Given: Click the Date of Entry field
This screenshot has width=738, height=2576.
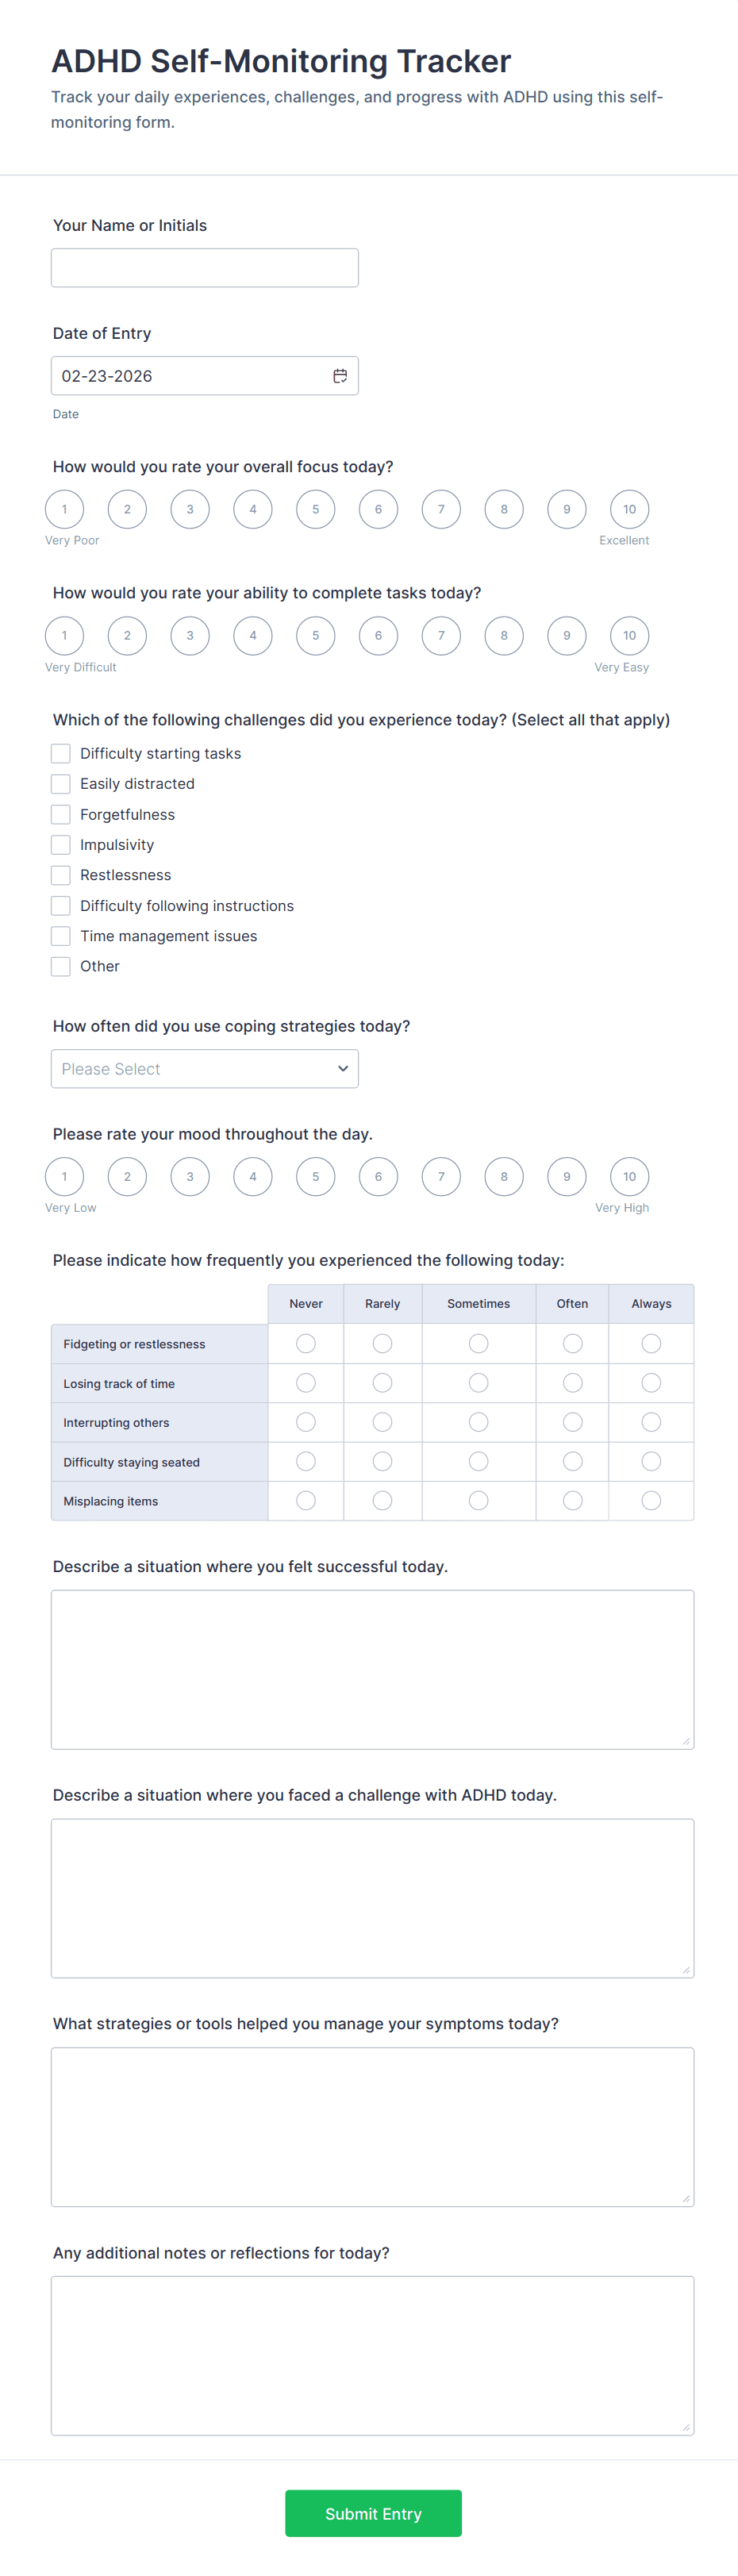Looking at the screenshot, I should point(190,376).
